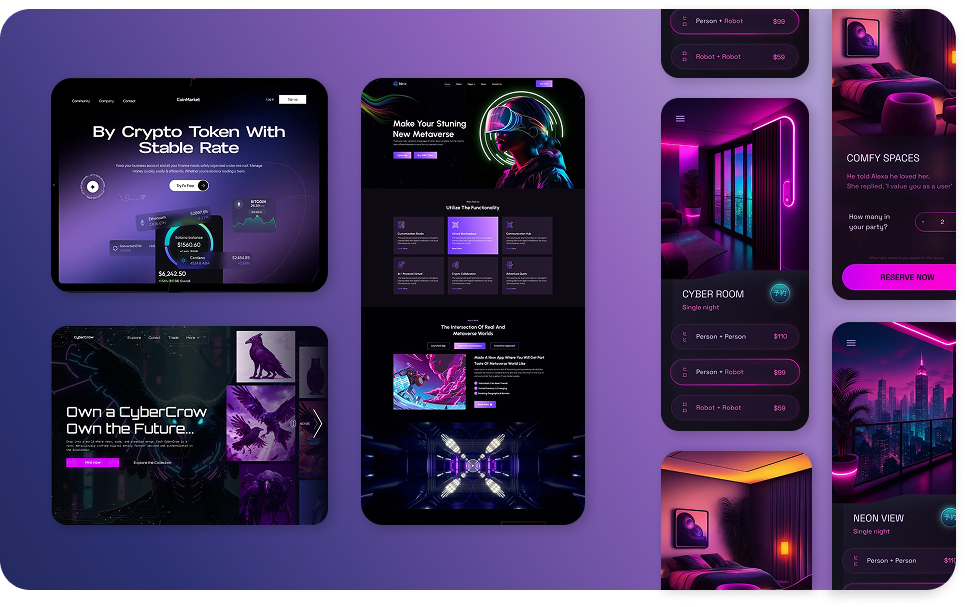Select Person + Person $110 option in Cyber Room
965x607 pixels.
734,337
